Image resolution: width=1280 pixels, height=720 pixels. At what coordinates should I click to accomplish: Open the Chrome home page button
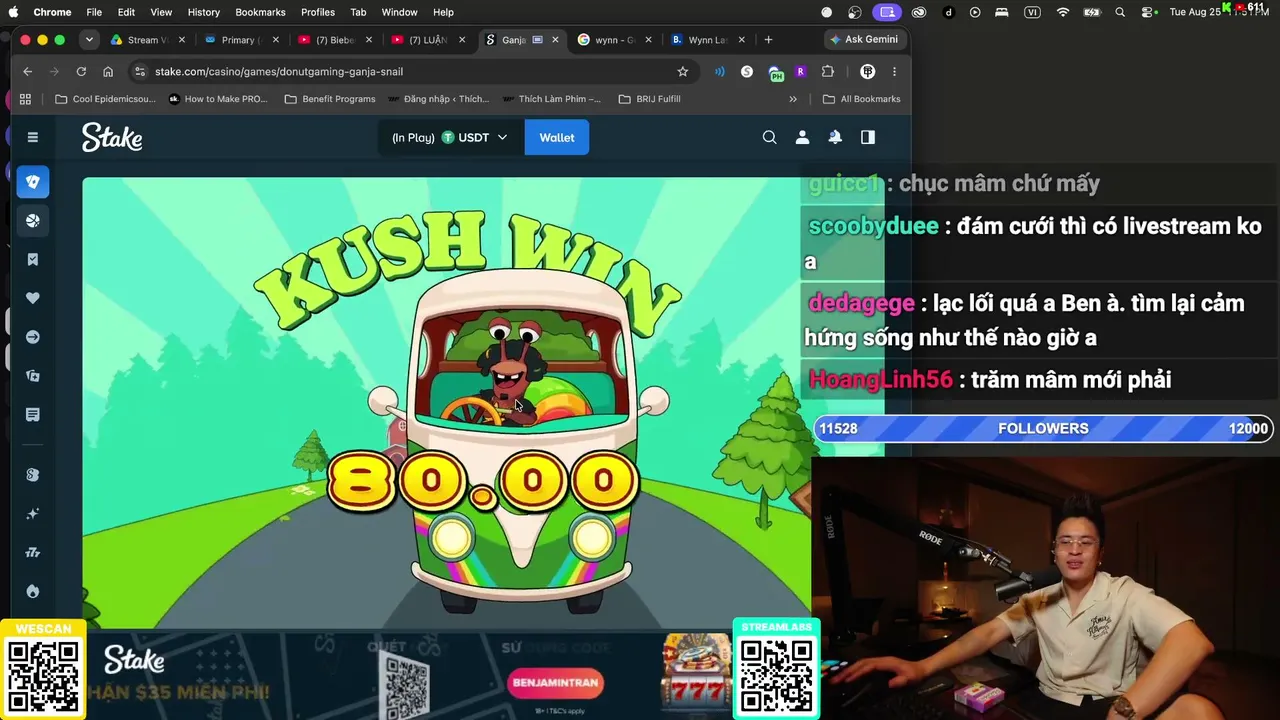point(108,72)
